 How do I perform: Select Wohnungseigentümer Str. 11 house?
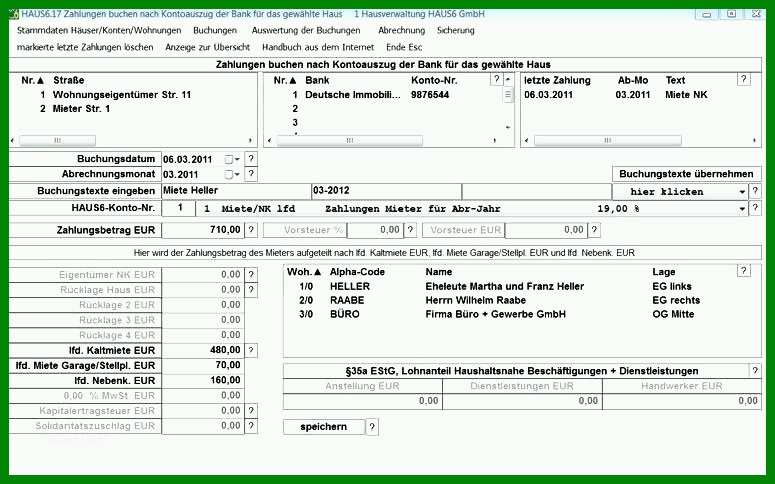(x=122, y=94)
